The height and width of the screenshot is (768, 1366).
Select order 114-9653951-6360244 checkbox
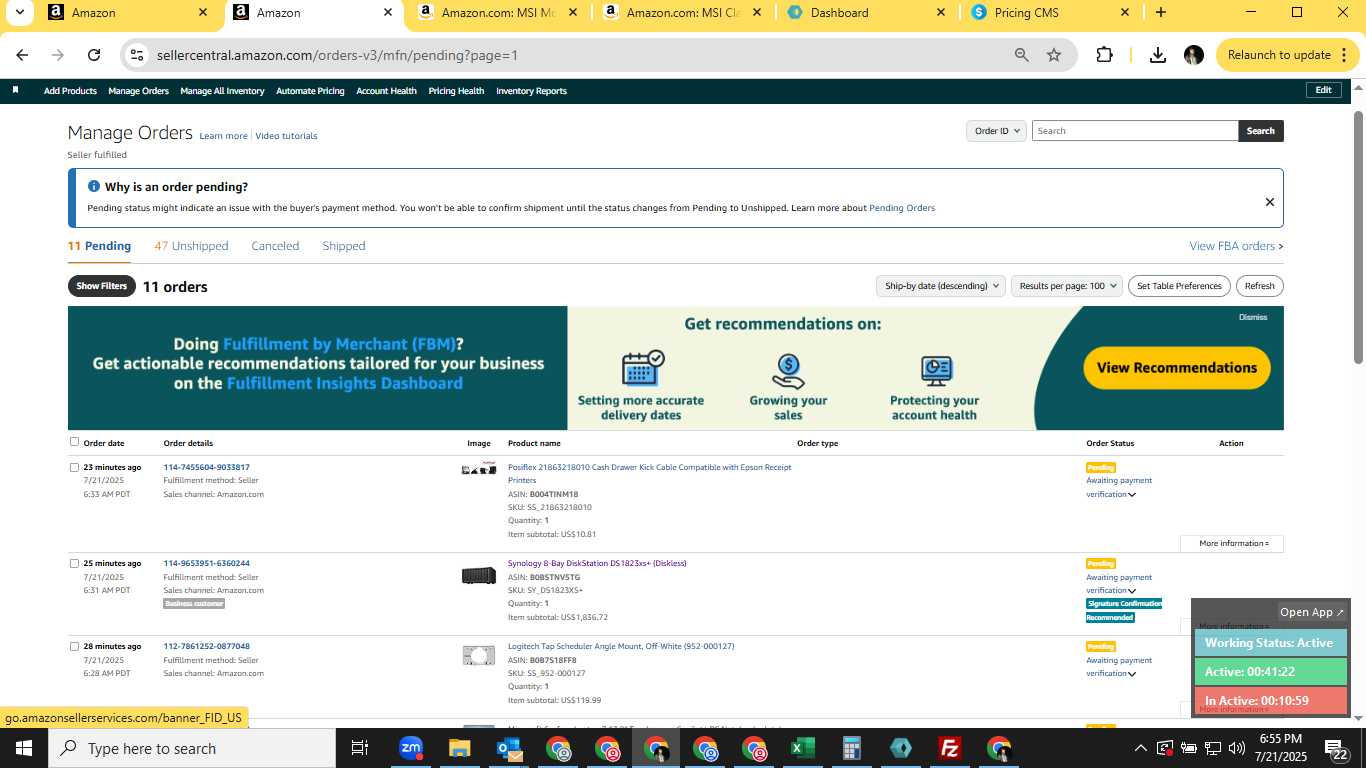coord(74,563)
